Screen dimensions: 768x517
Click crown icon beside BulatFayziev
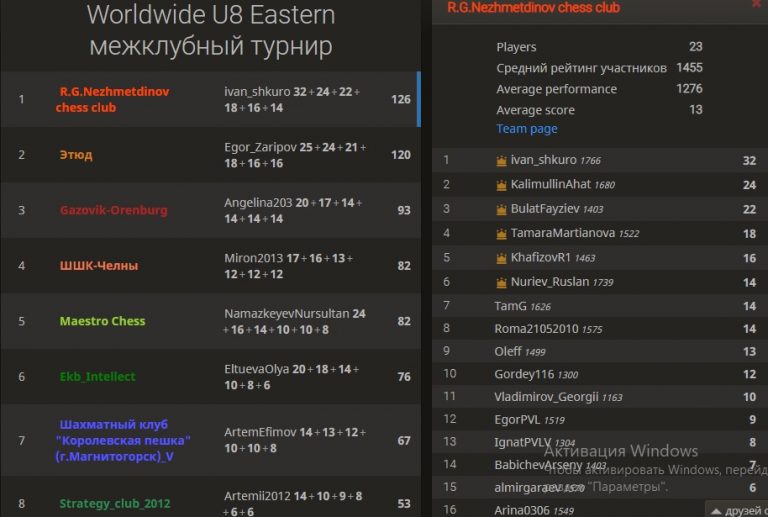pos(502,210)
